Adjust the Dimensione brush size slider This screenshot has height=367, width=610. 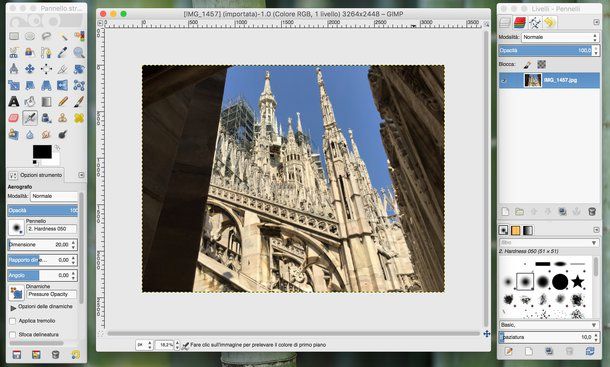point(42,245)
